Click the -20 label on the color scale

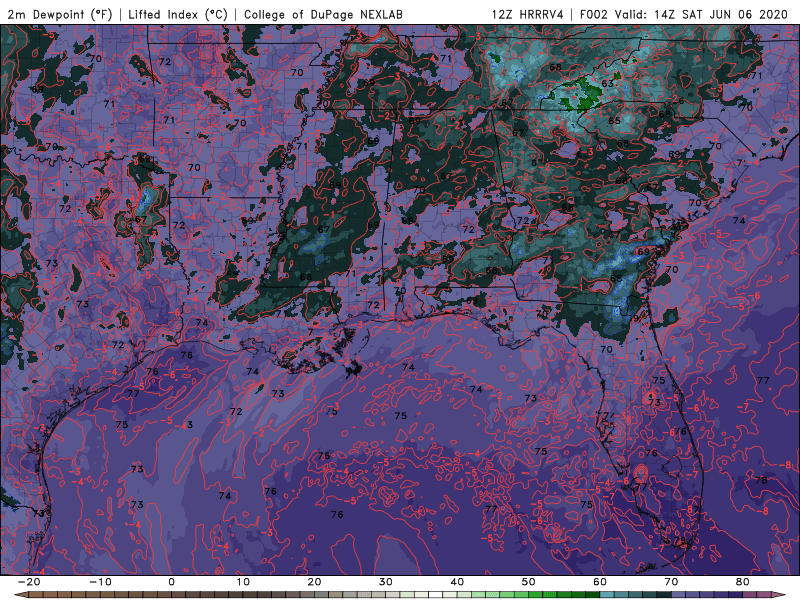(29, 582)
